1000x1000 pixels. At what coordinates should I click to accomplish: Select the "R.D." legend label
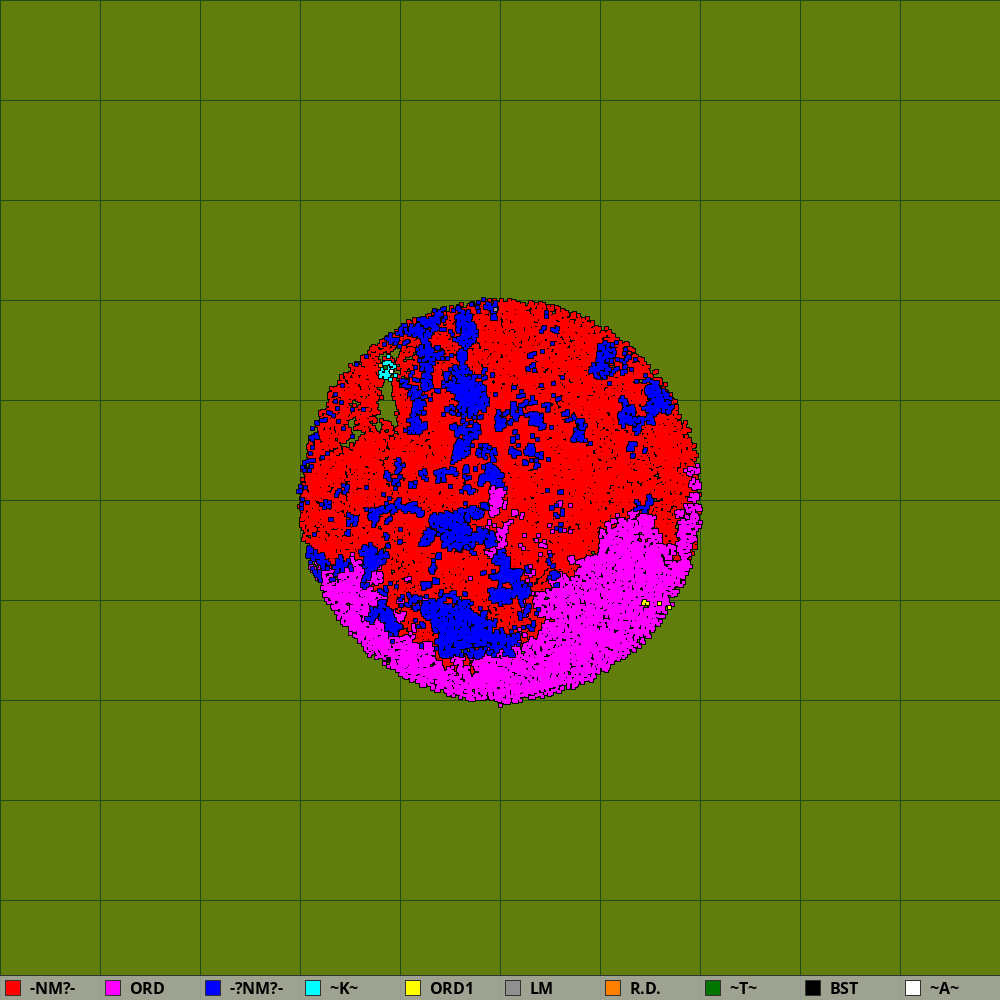645,988
